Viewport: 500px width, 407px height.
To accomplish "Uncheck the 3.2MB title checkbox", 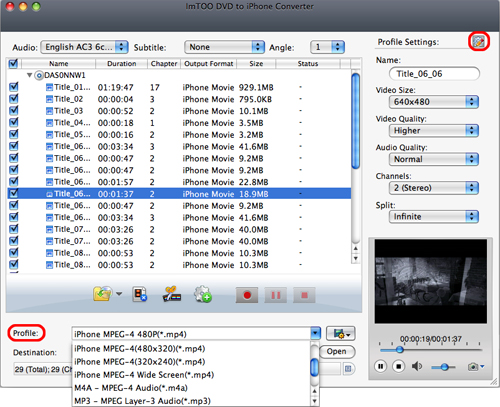I will (x=14, y=134).
